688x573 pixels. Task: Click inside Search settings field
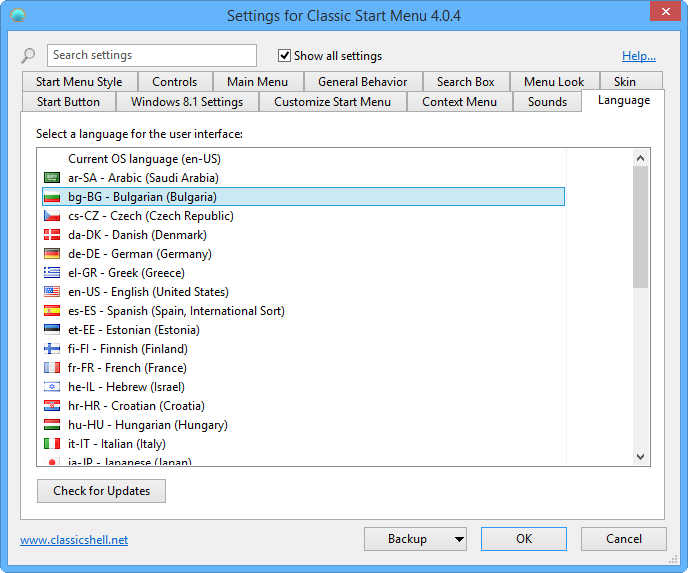click(152, 55)
